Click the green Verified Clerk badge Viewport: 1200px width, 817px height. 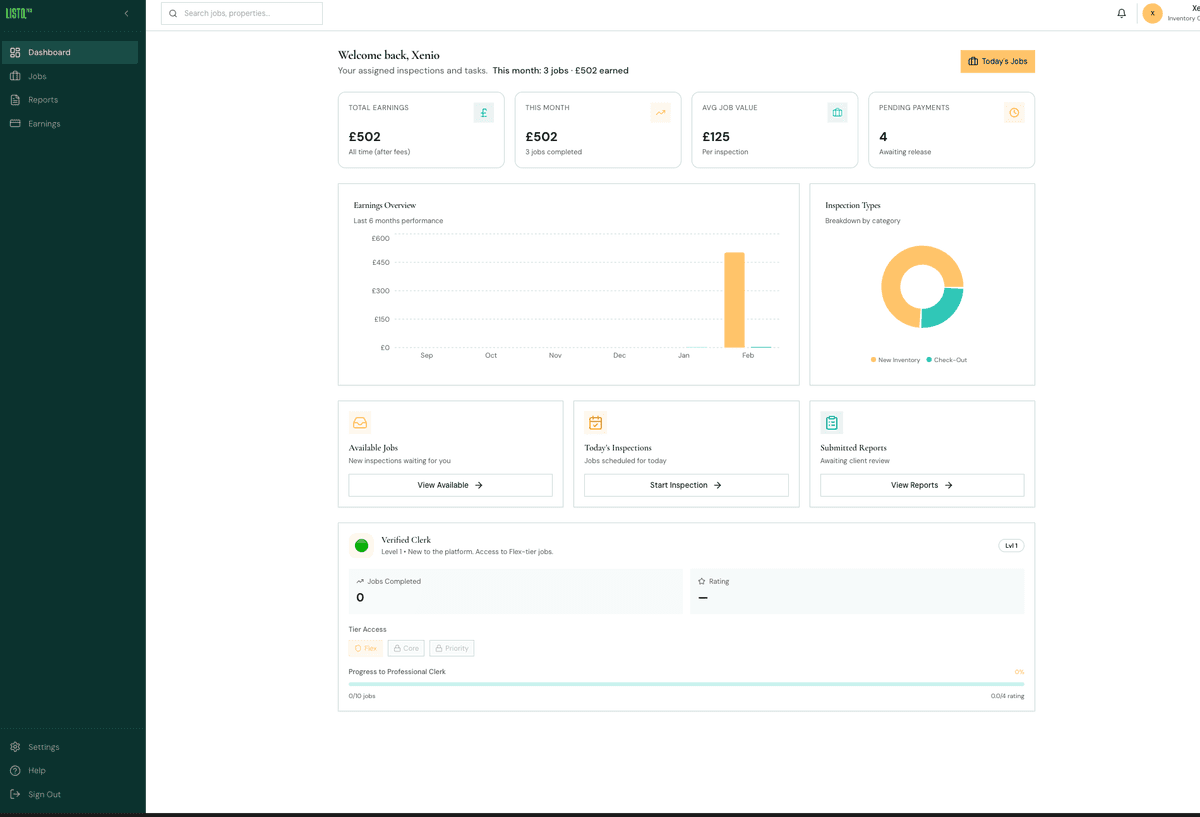coord(361,545)
